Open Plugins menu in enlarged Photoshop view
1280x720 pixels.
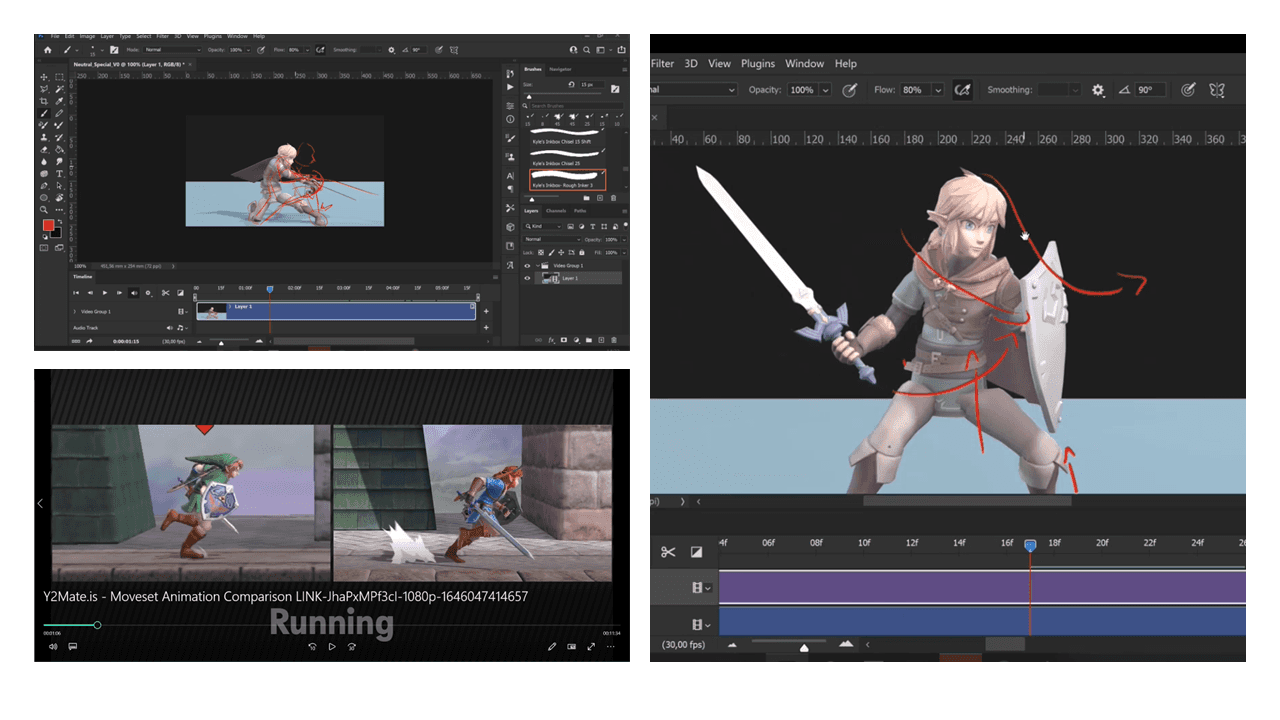[758, 63]
